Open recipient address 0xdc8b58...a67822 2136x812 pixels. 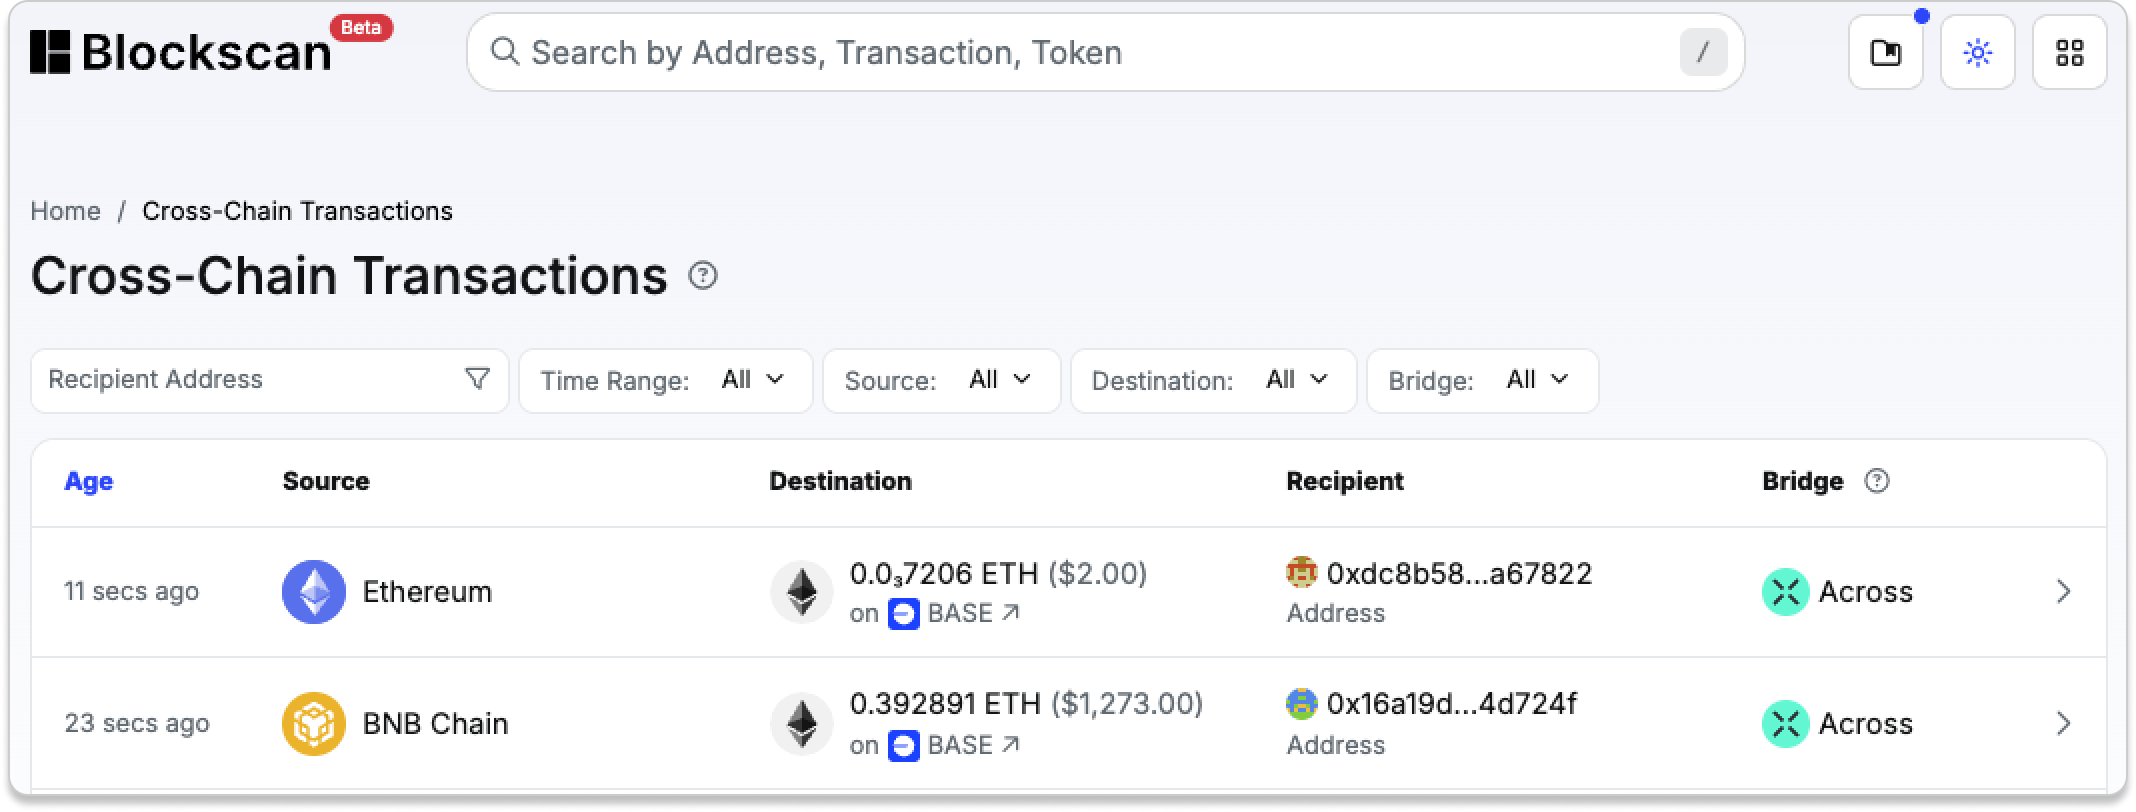pyautogui.click(x=1458, y=573)
